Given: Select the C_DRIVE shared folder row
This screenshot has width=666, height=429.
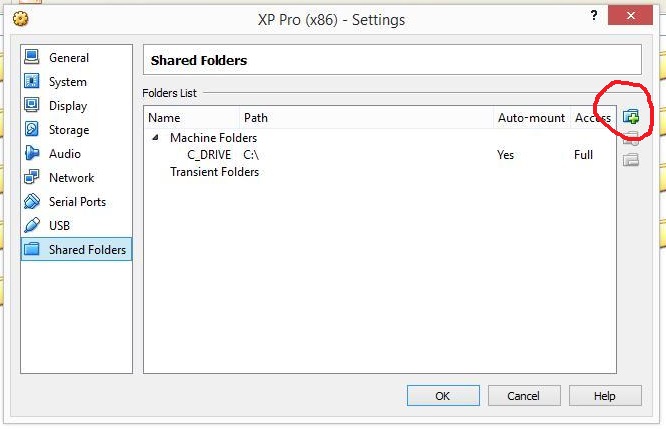Looking at the screenshot, I should [209, 155].
